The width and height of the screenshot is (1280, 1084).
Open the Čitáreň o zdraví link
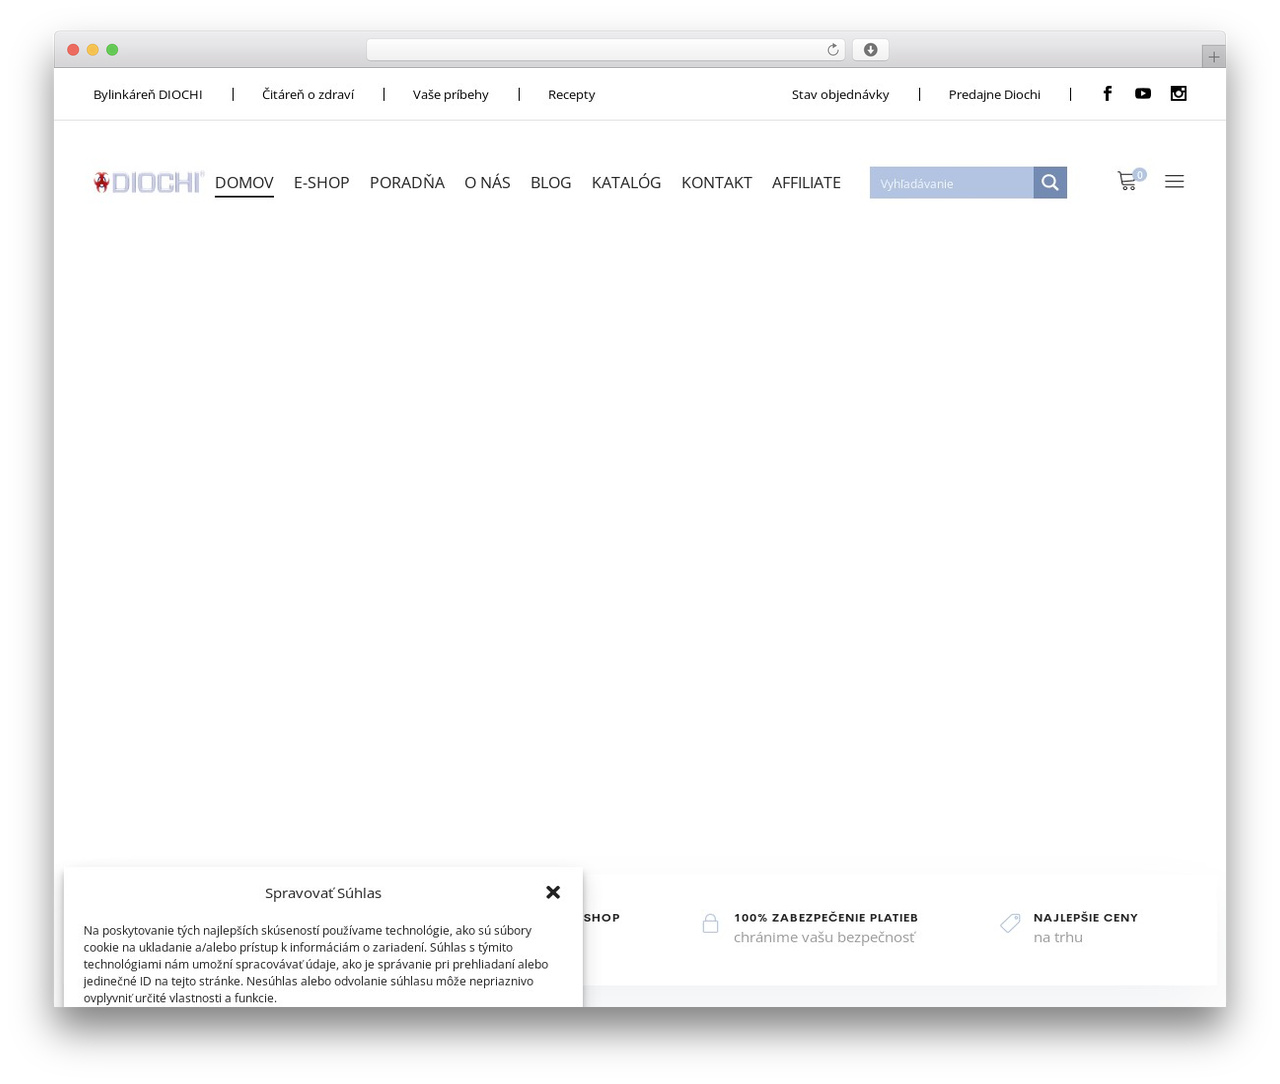click(x=308, y=95)
